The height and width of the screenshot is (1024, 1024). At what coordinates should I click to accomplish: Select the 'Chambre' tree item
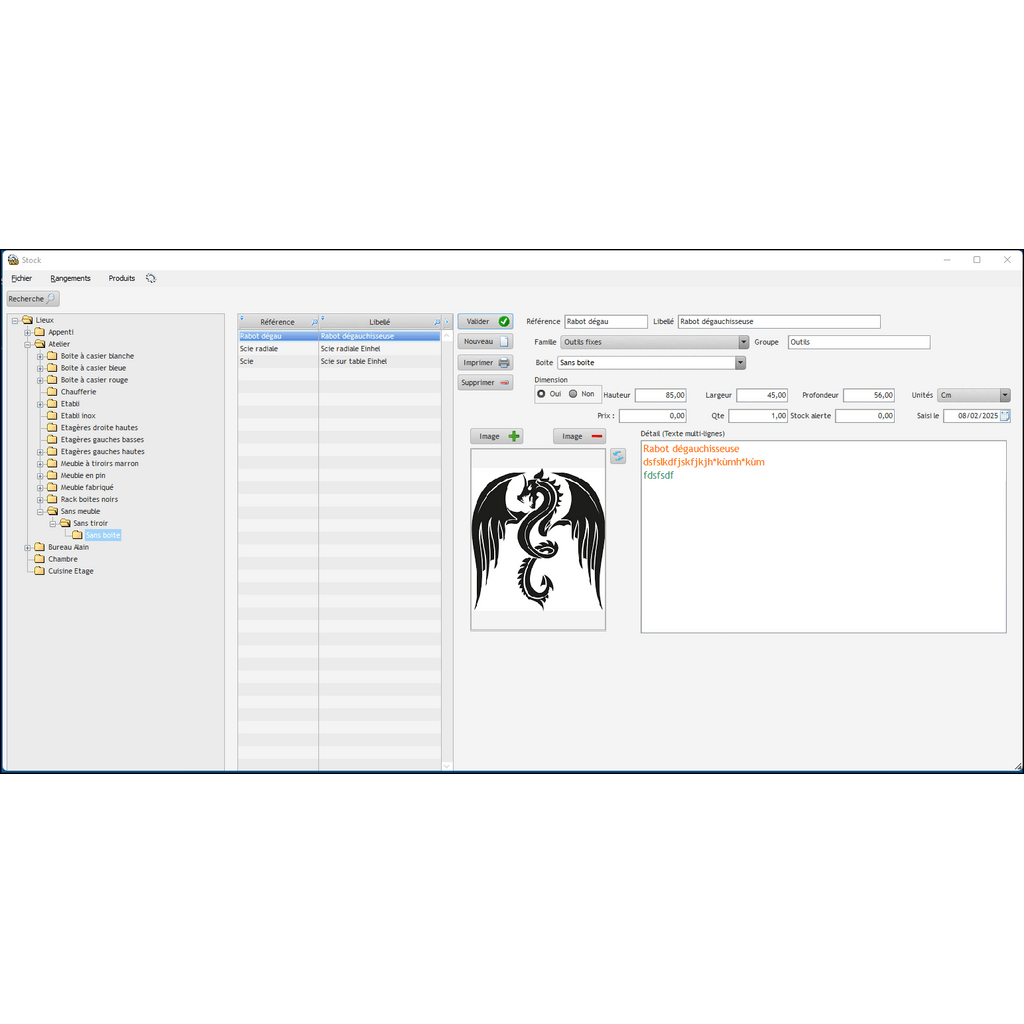coord(63,559)
